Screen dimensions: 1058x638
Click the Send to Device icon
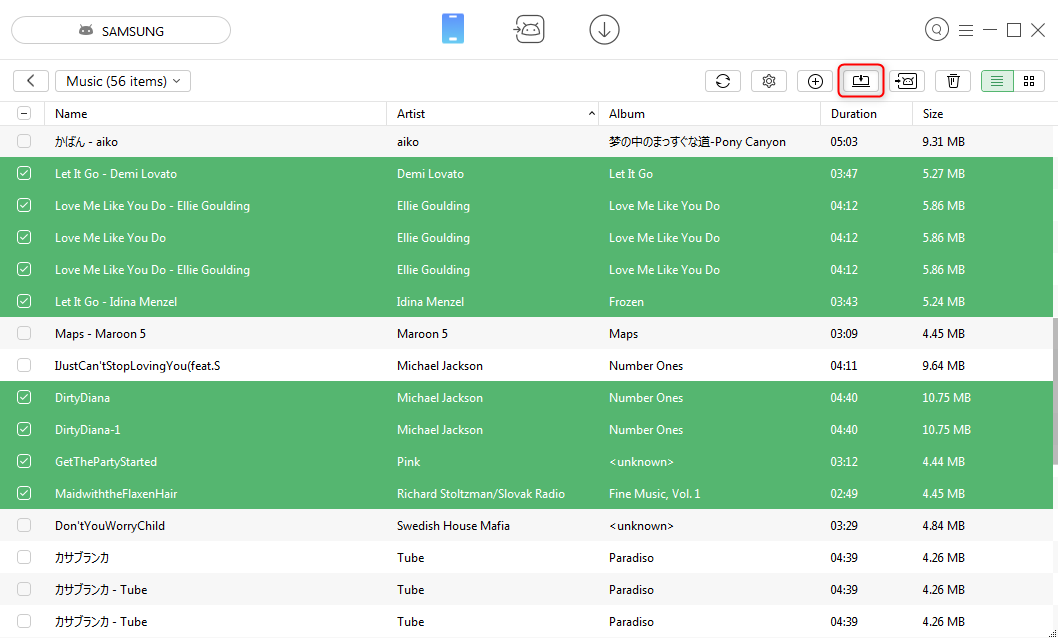click(906, 81)
